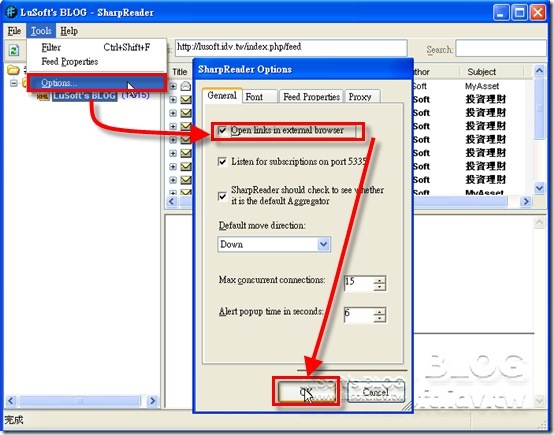The width and height of the screenshot is (554, 435).
Task: Increase Alert popup time seconds
Action: (379, 311)
